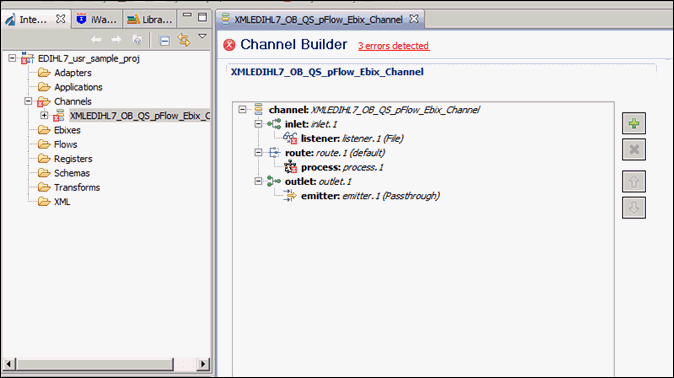Click the Channels folder icon with error
674x378 pixels.
pyautogui.click(x=43, y=101)
